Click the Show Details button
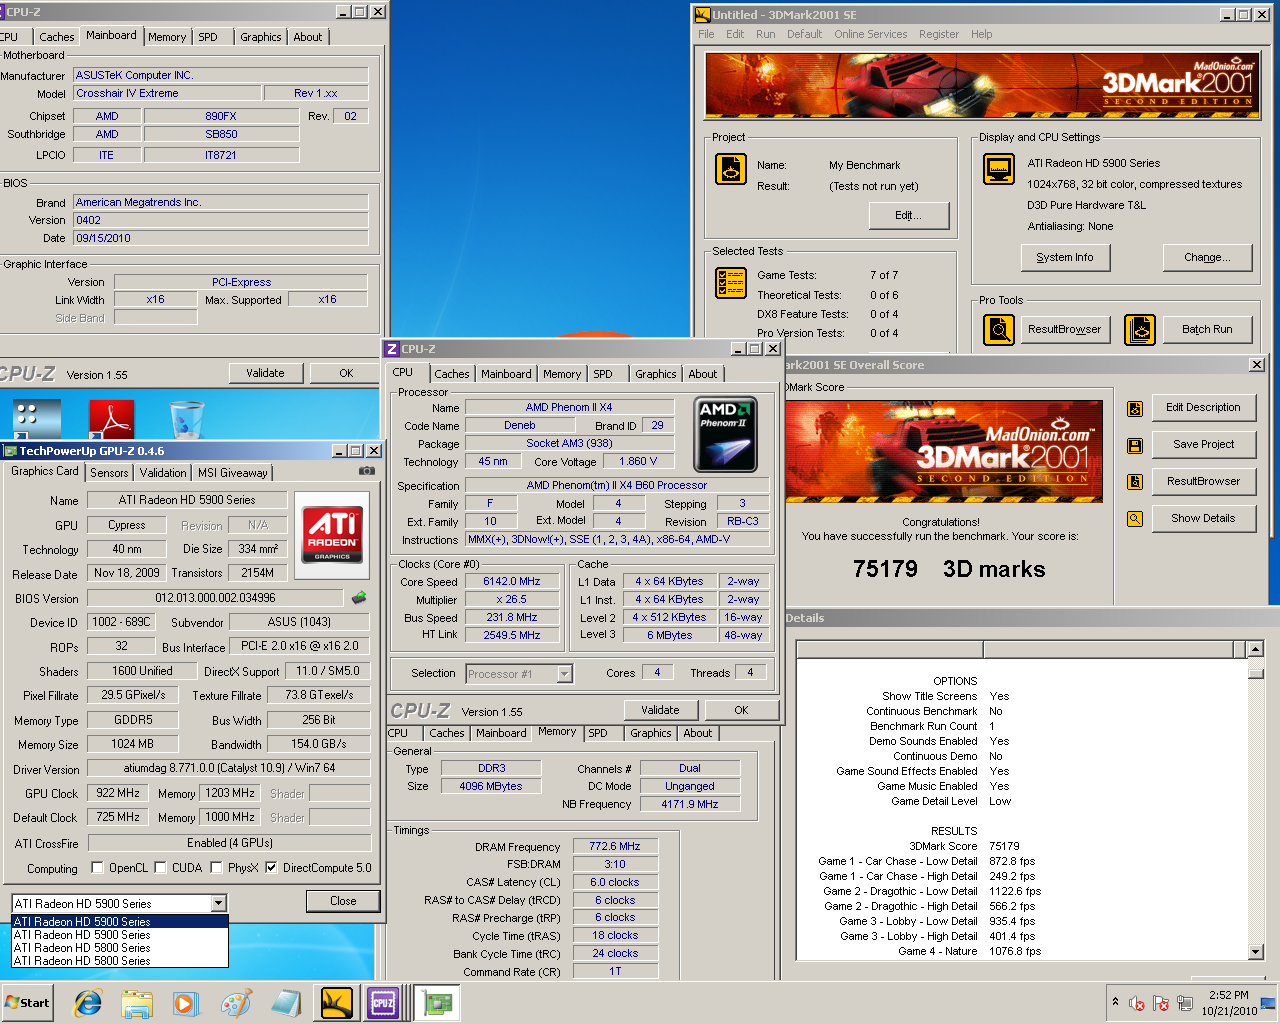The image size is (1280, 1024). coord(1203,519)
